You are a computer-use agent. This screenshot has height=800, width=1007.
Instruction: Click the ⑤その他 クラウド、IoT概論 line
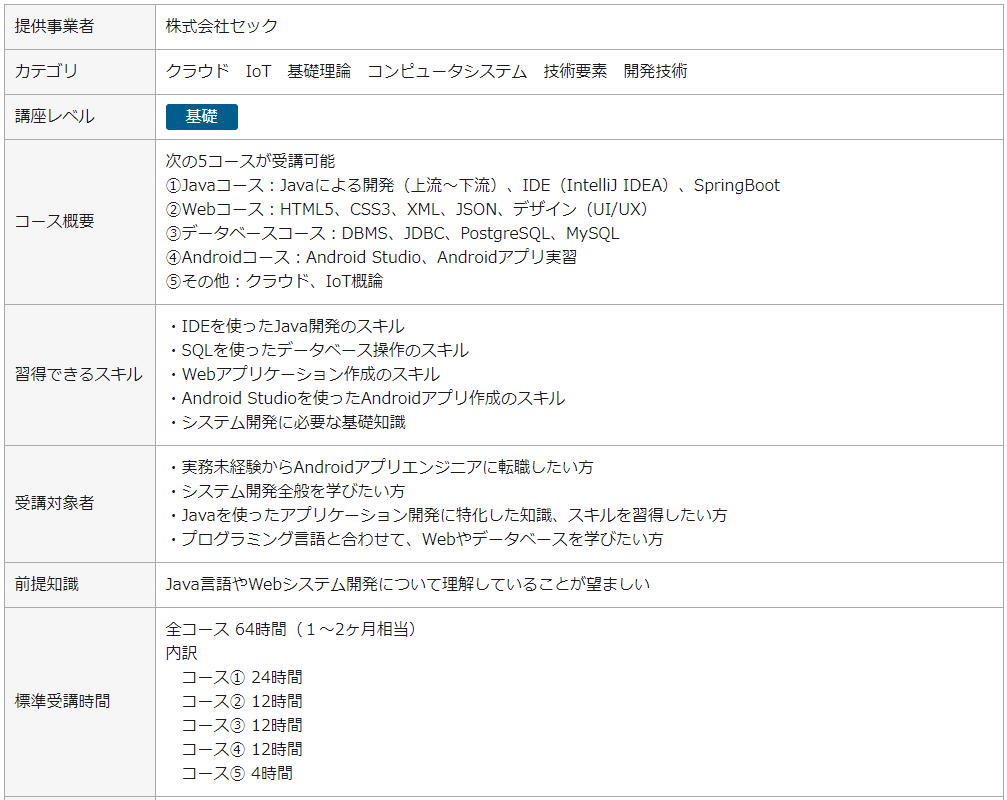274,281
